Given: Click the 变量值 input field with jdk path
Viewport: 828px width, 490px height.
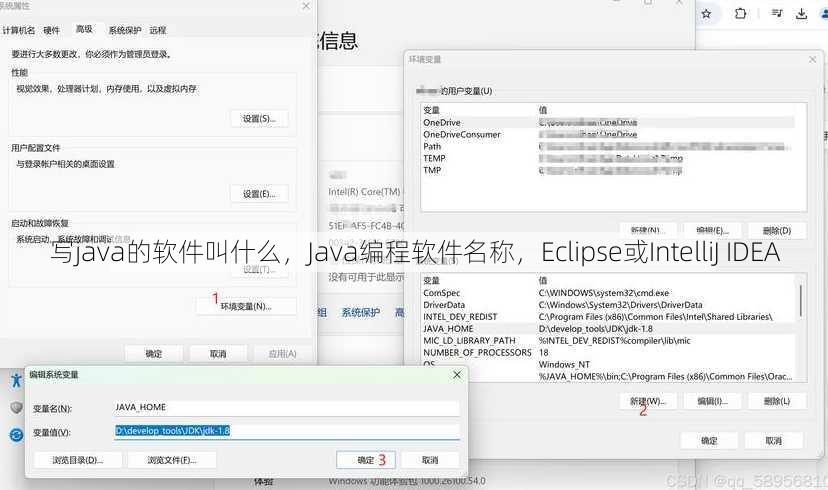Looking at the screenshot, I should pyautogui.click(x=287, y=431).
